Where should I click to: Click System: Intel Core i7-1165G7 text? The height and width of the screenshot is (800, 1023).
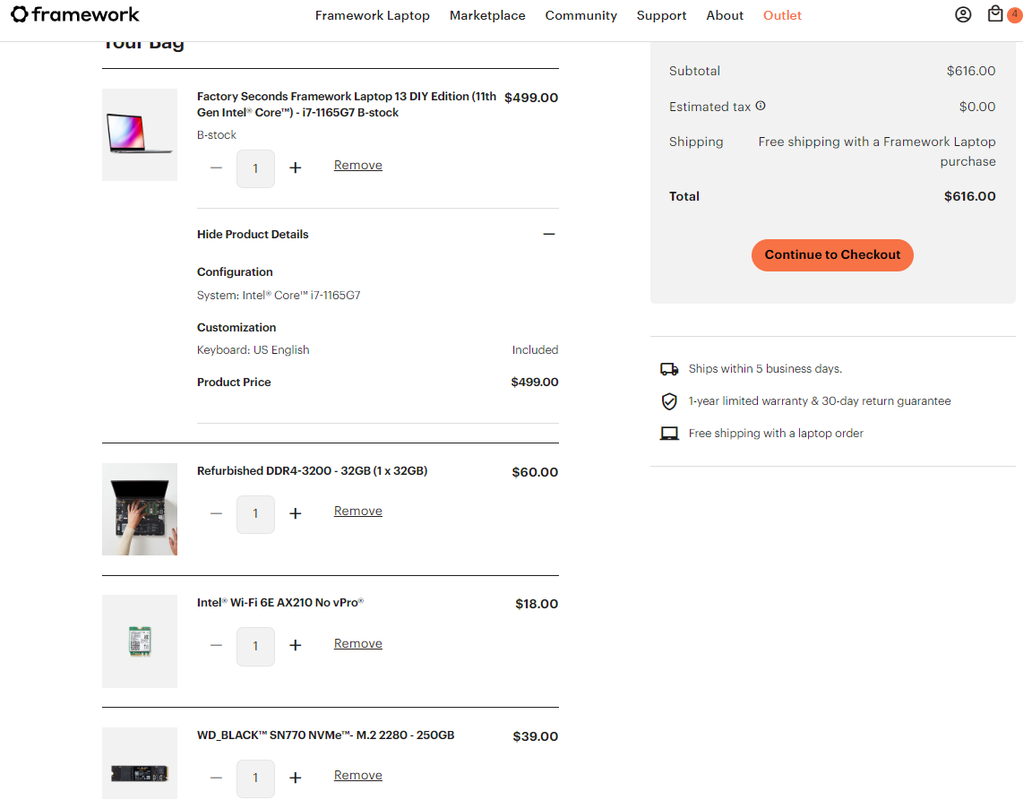coord(279,296)
